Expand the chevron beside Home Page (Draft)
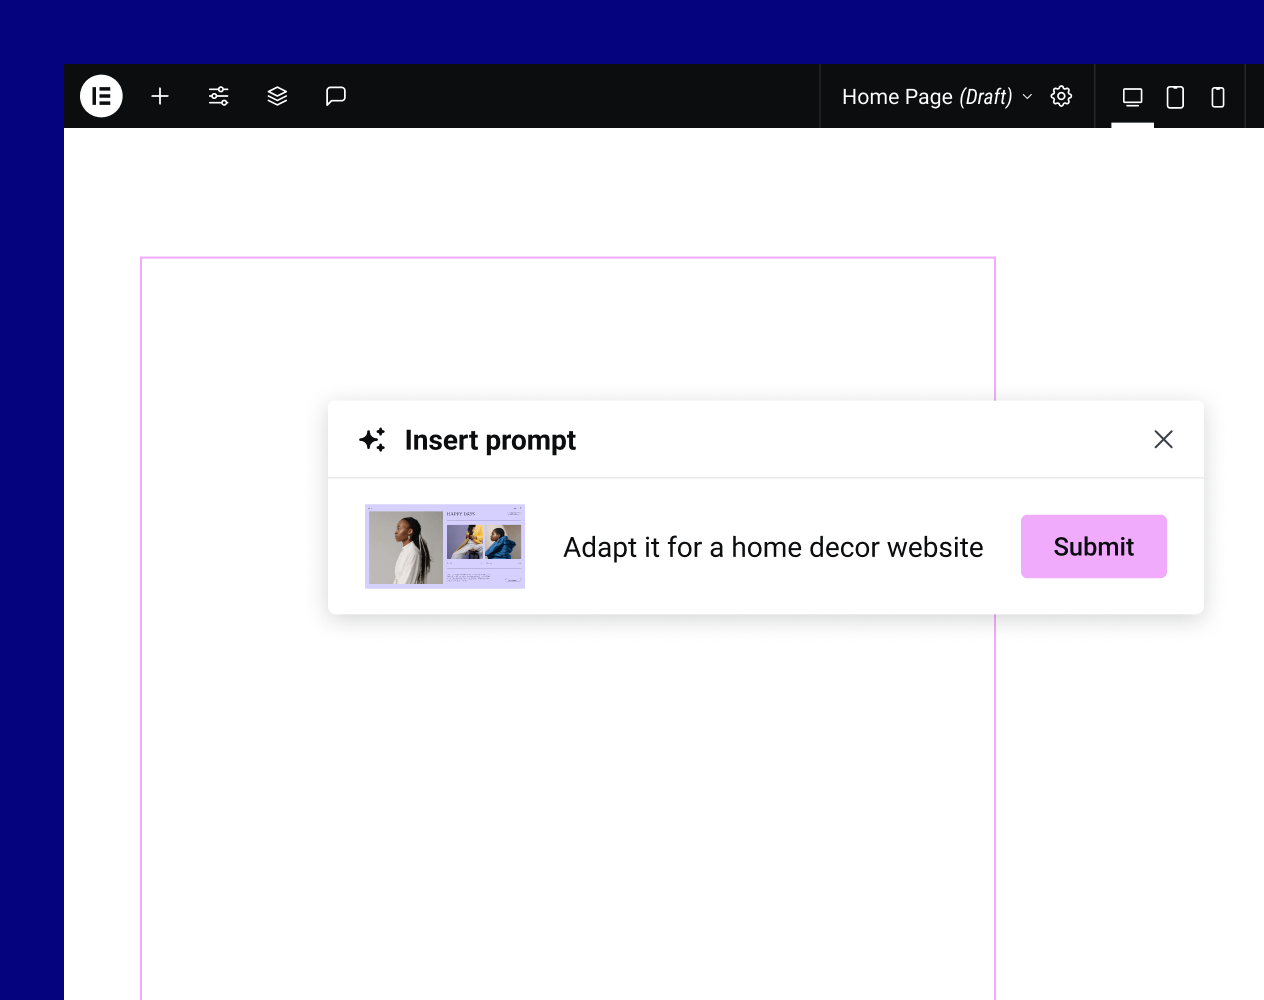The width and height of the screenshot is (1264, 1000). 1027,97
